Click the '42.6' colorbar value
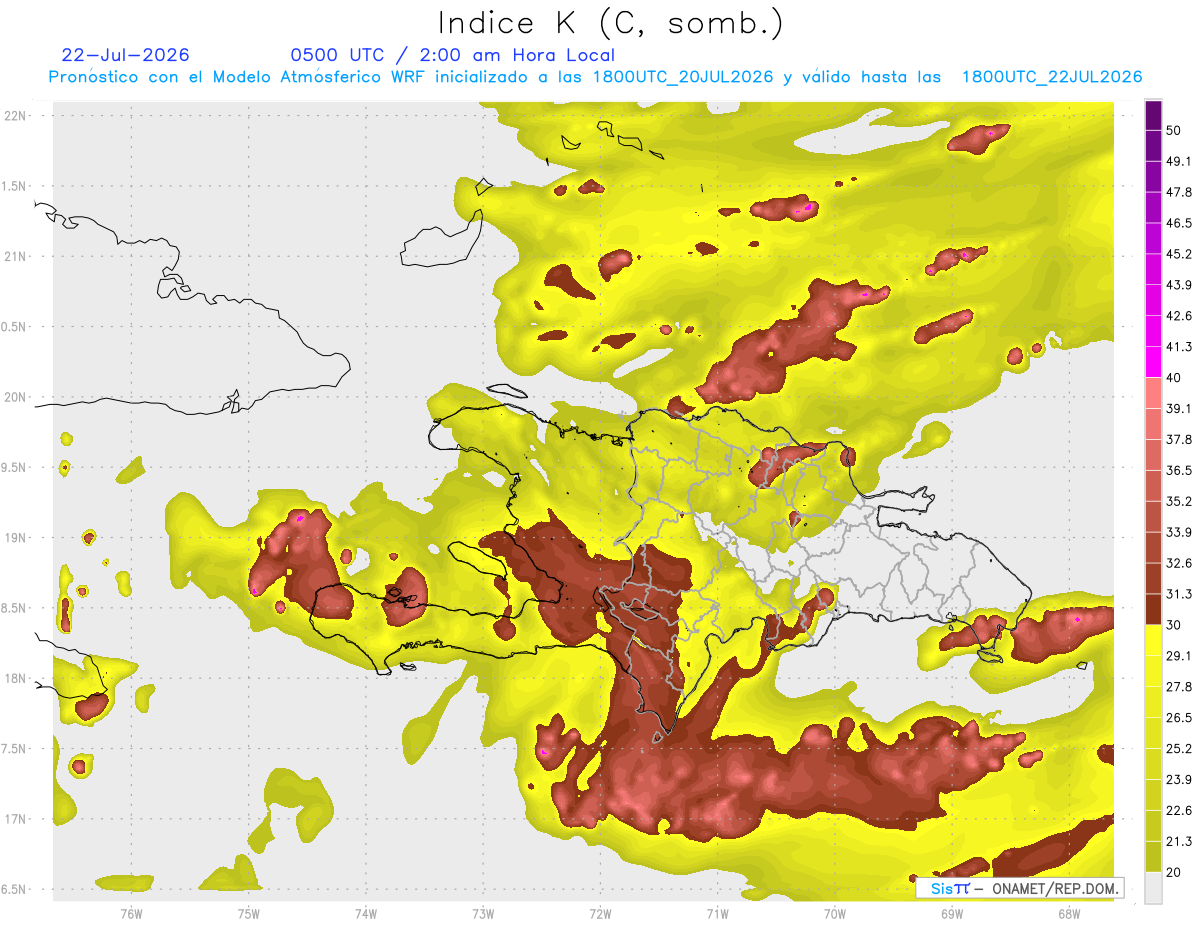This screenshot has width=1200, height=927. [x=1178, y=316]
